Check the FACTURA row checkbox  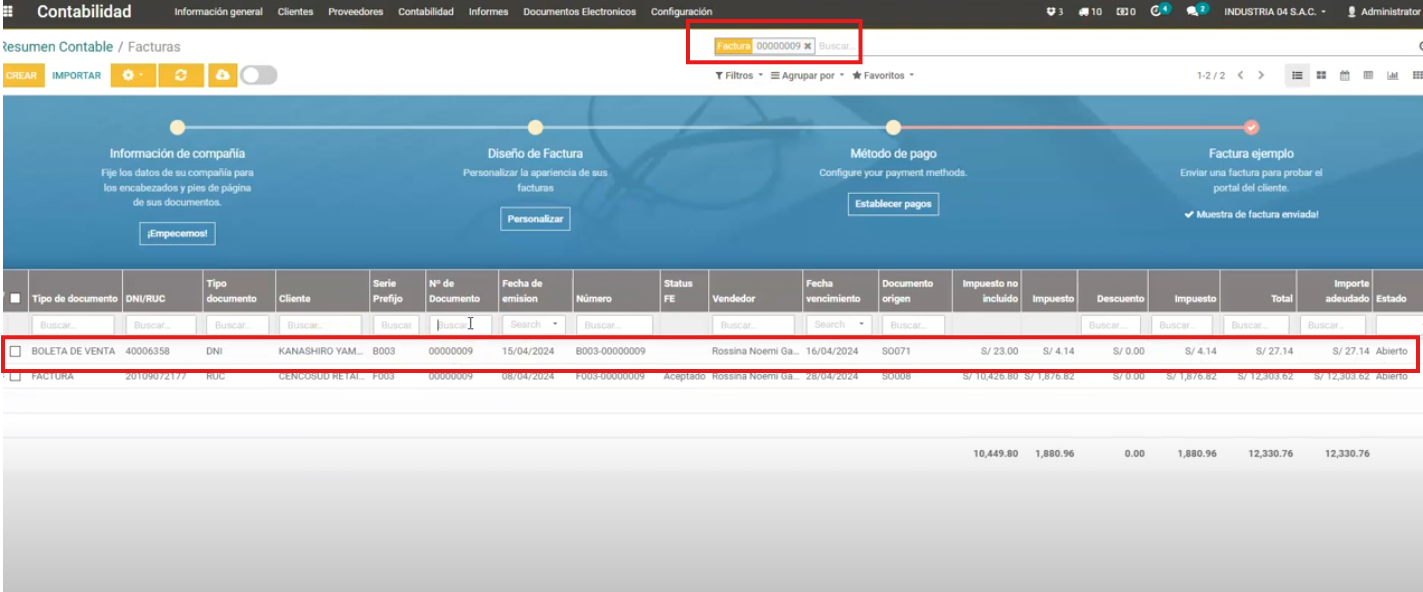click(15, 376)
